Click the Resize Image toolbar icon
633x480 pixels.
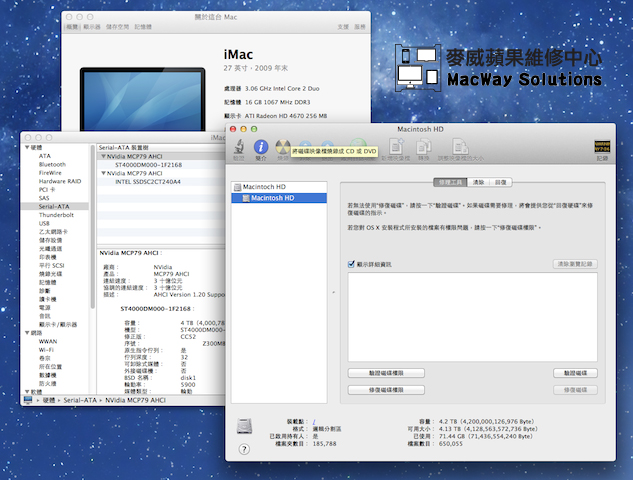click(x=460, y=146)
